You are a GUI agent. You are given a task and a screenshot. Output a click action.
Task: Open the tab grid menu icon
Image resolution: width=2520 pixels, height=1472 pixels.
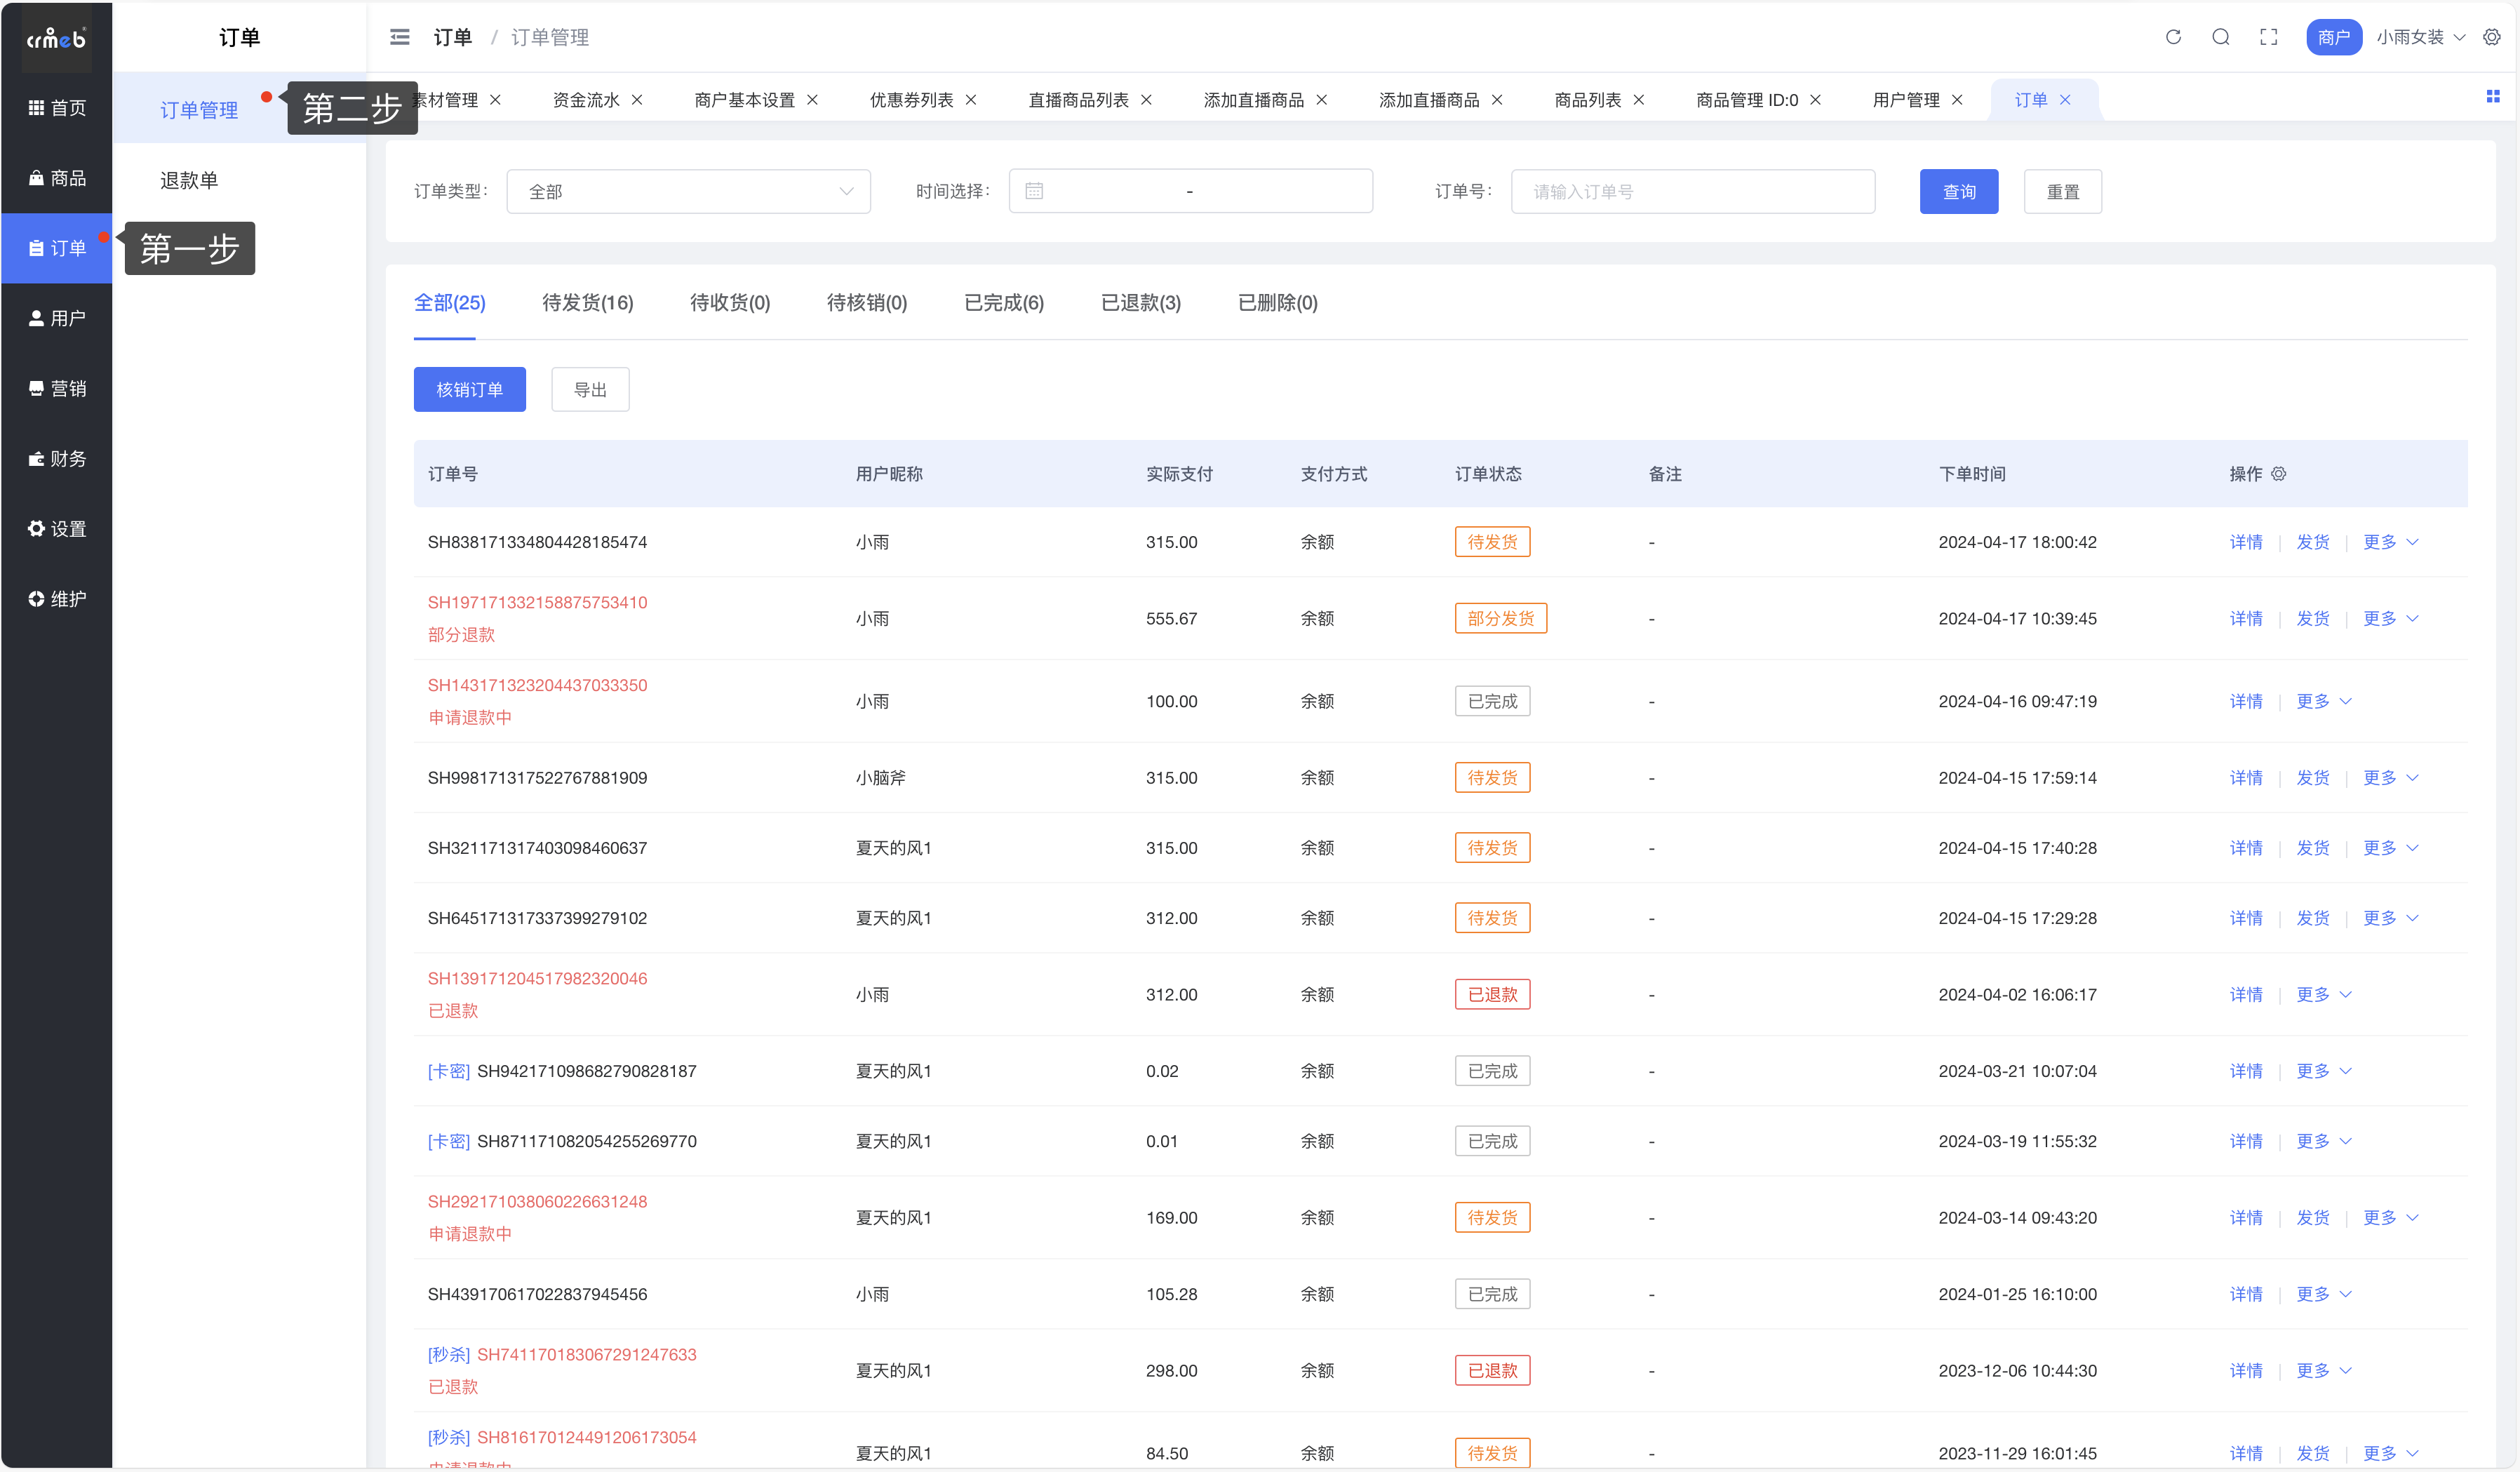[x=2493, y=96]
